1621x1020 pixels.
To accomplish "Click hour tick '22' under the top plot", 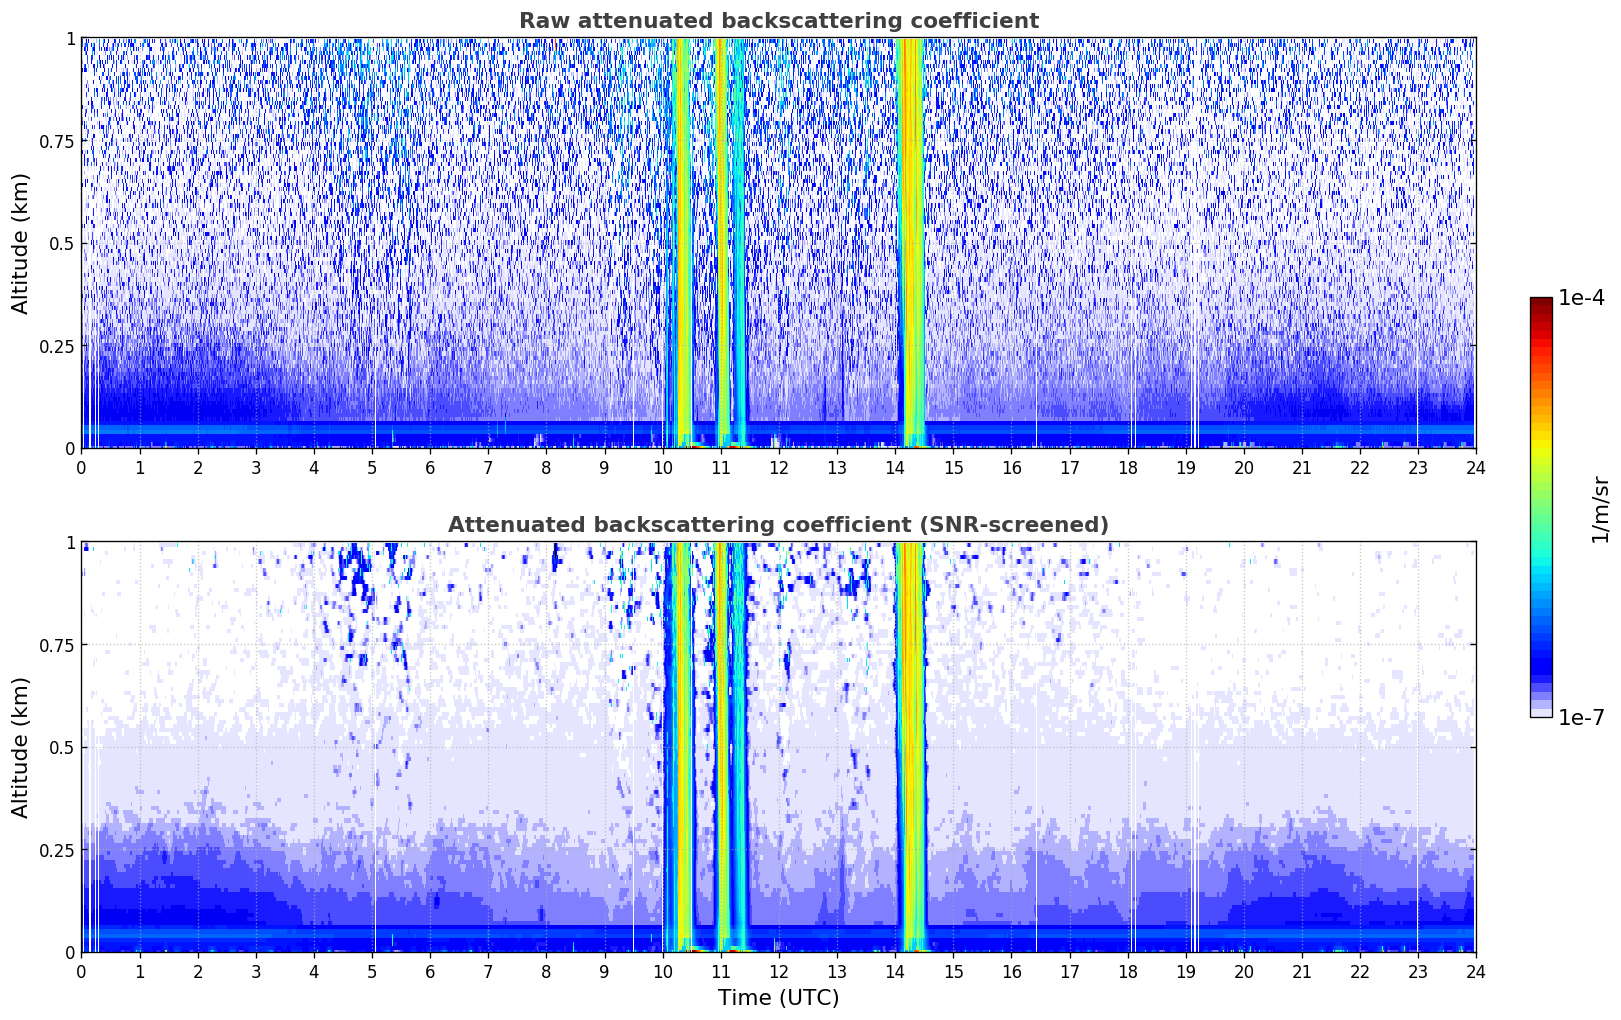I will (x=1359, y=467).
